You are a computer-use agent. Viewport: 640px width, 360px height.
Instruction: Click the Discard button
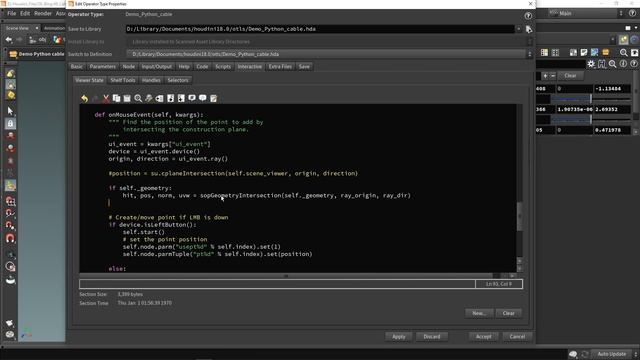point(432,337)
